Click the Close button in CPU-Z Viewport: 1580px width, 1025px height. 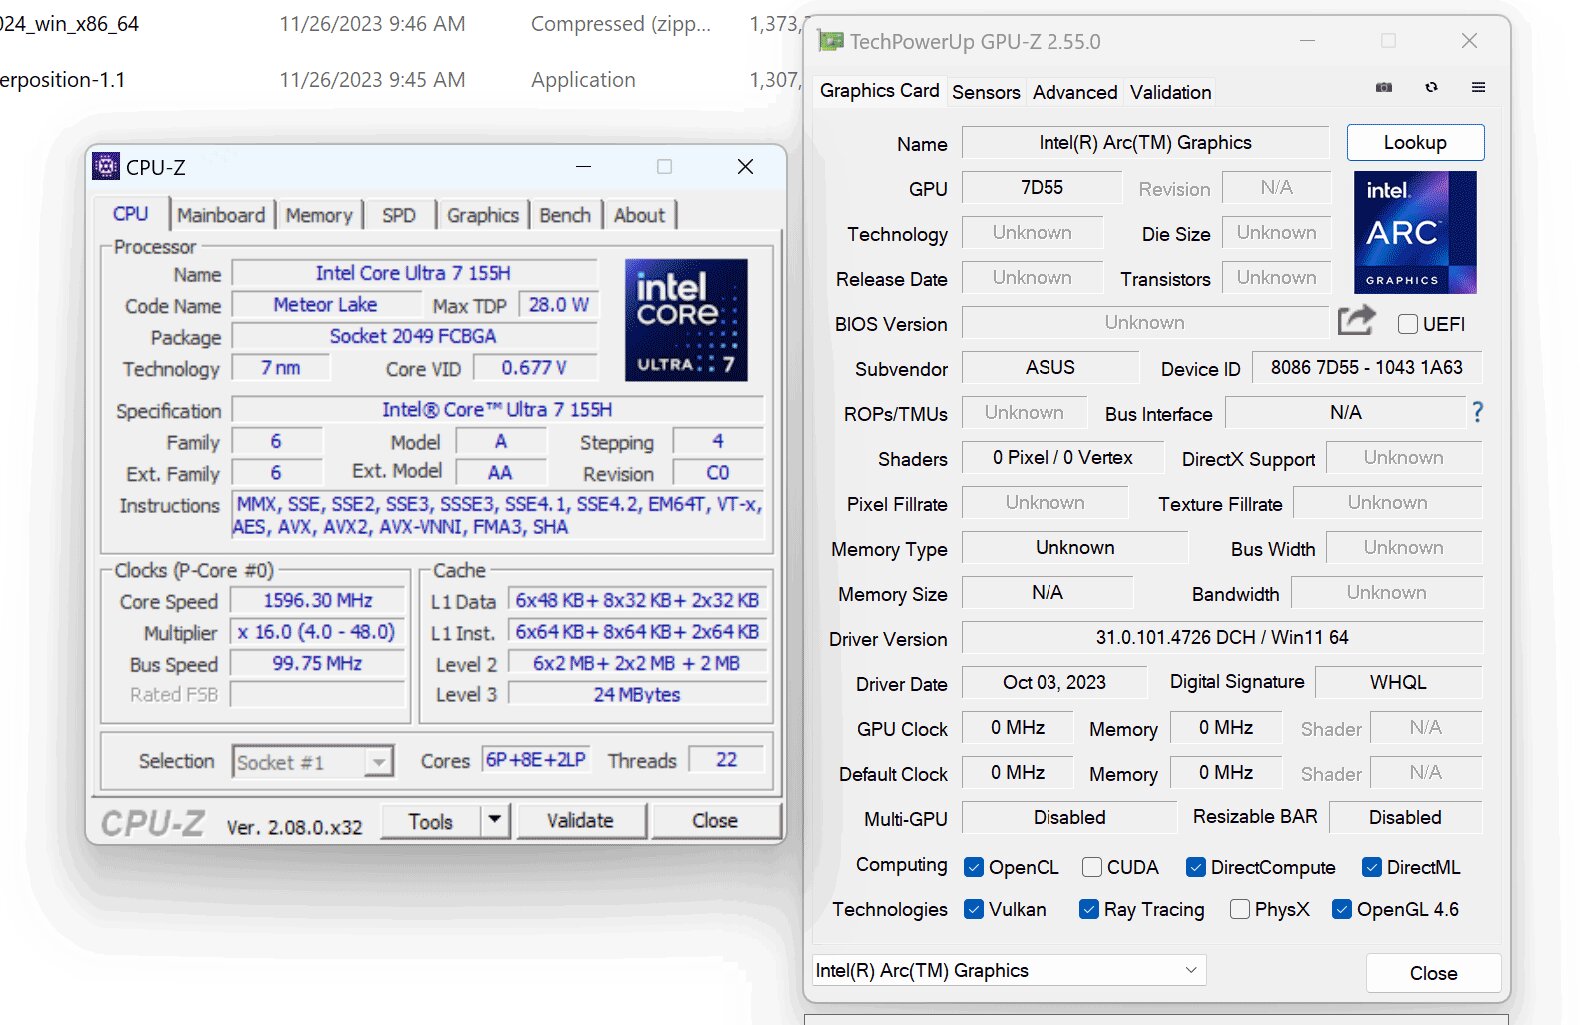715,820
